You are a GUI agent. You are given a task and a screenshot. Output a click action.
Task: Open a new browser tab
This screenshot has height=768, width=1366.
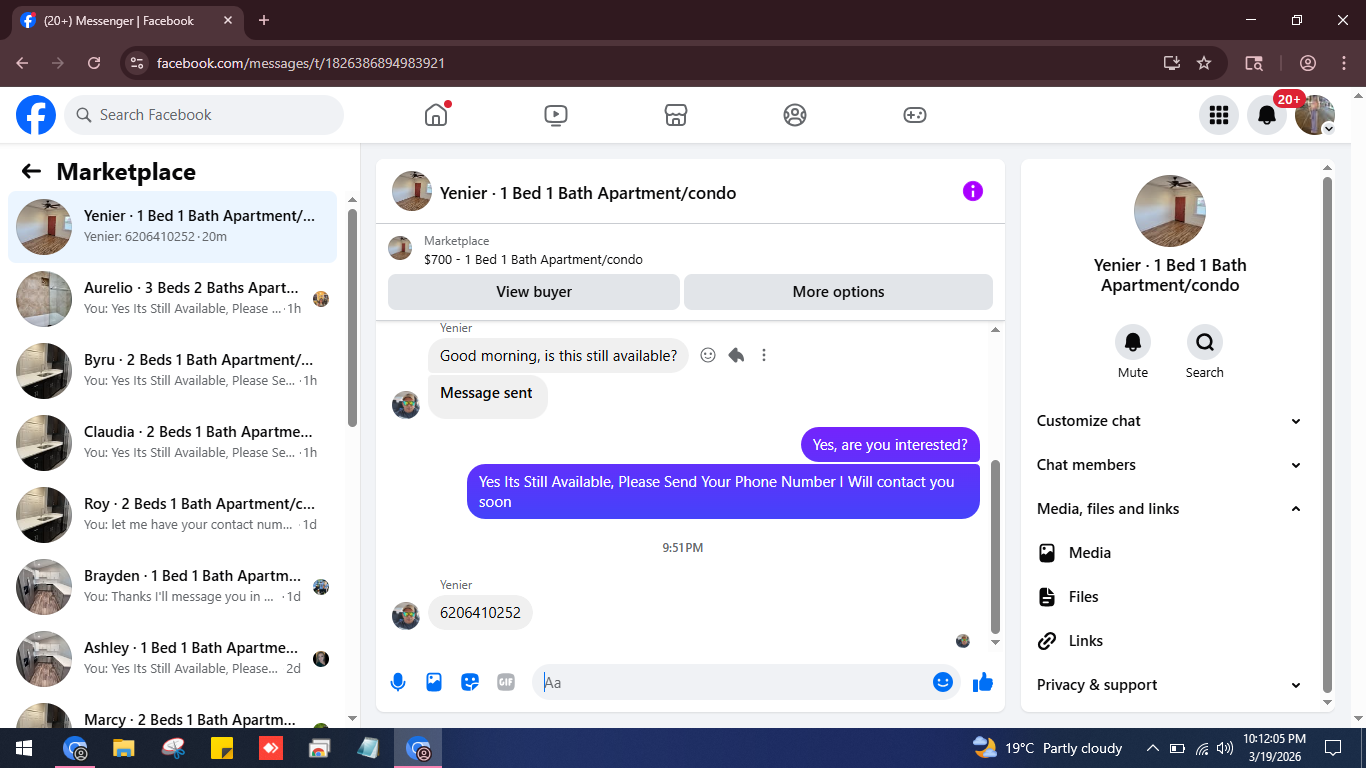click(264, 20)
